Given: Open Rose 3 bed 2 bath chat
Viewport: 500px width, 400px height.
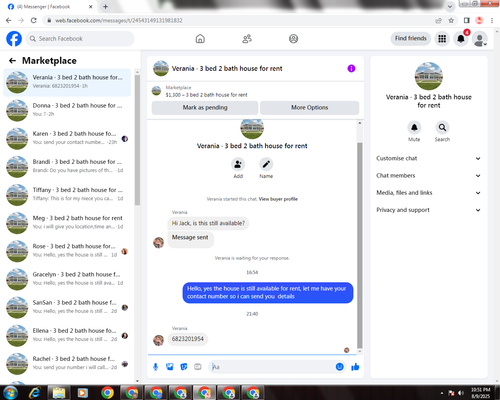Looking at the screenshot, I should point(67,251).
